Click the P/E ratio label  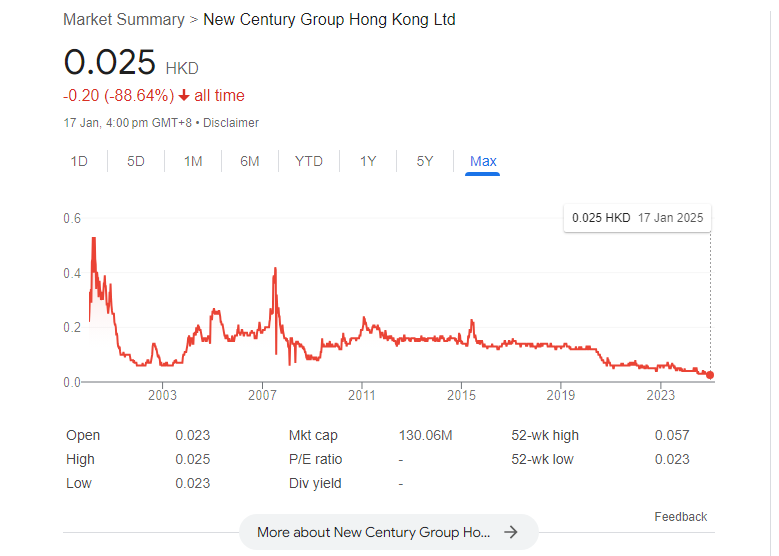pos(315,459)
